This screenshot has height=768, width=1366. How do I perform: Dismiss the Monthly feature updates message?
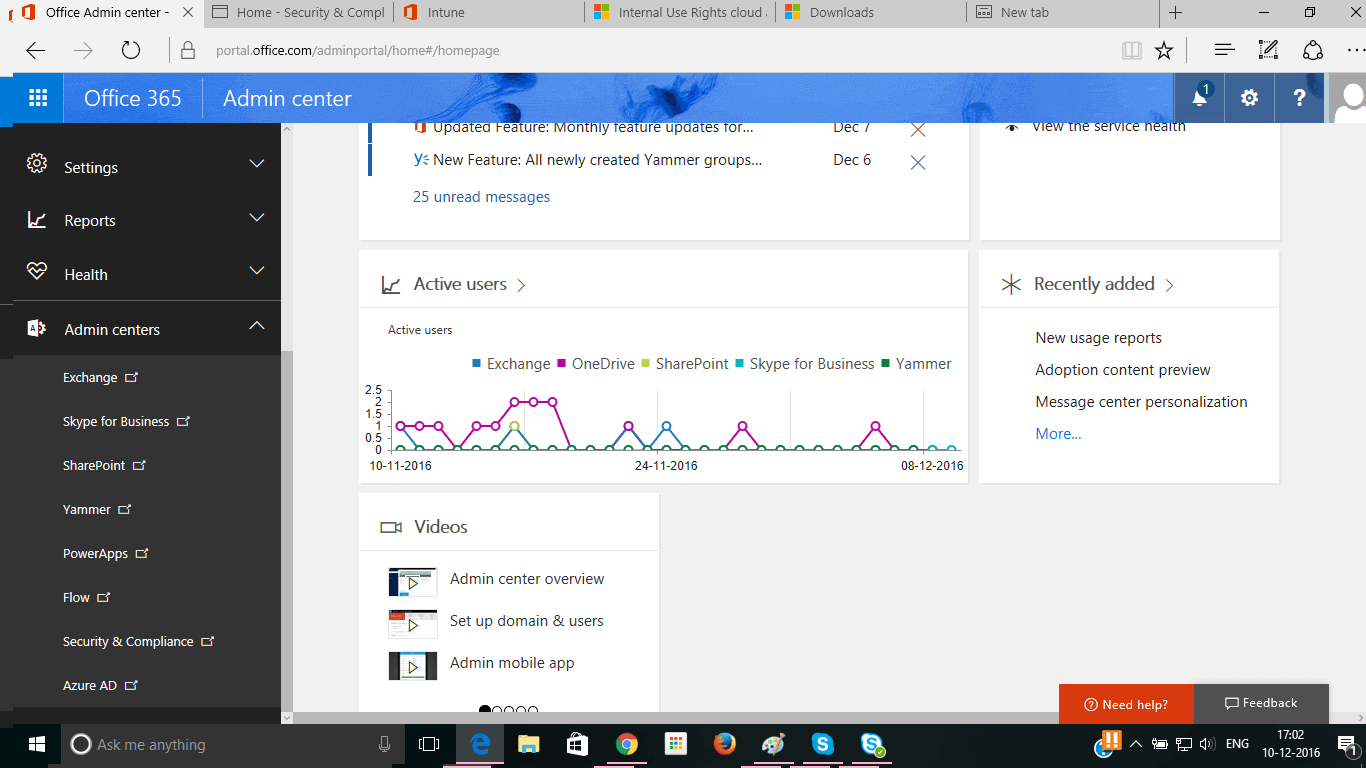pyautogui.click(x=918, y=129)
